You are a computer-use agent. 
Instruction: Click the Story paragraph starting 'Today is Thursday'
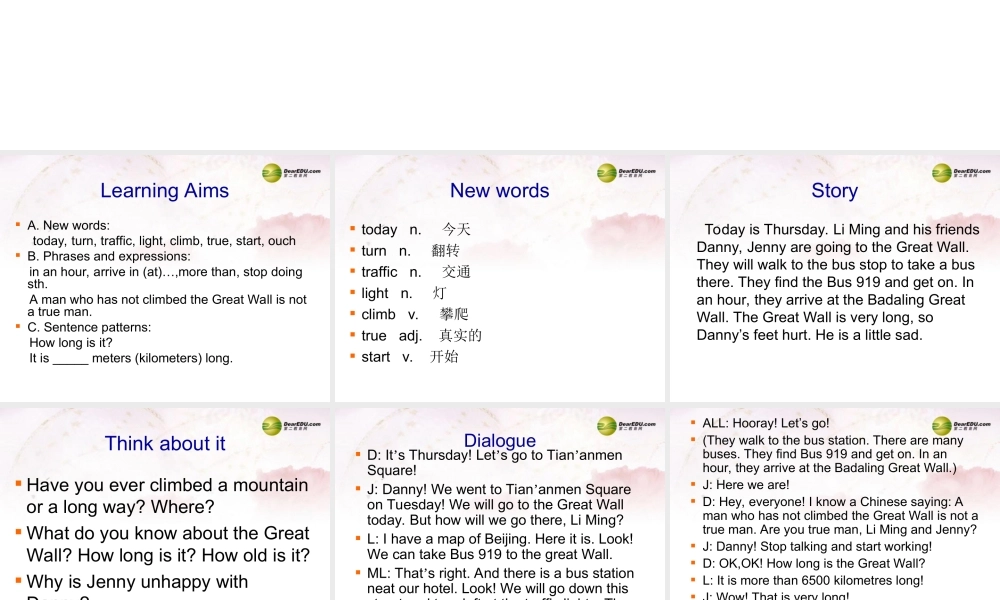point(837,282)
